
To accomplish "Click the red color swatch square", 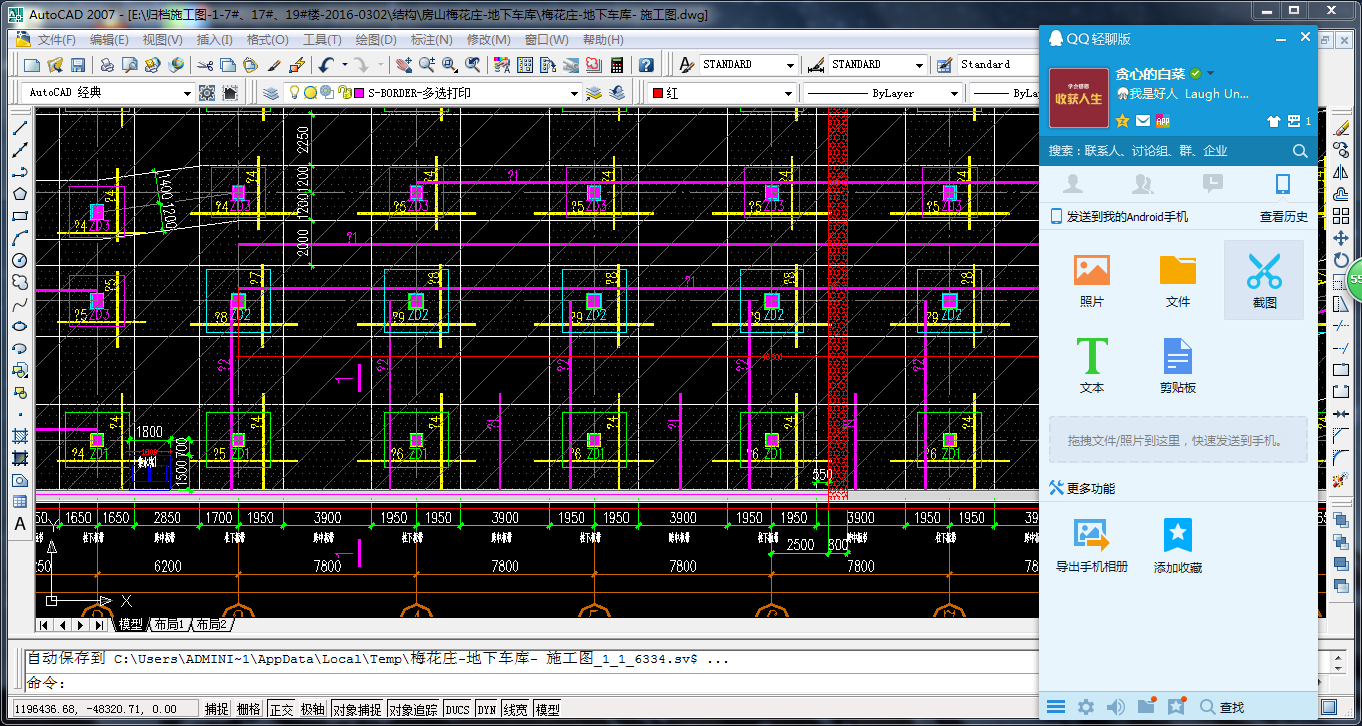I will coord(658,93).
